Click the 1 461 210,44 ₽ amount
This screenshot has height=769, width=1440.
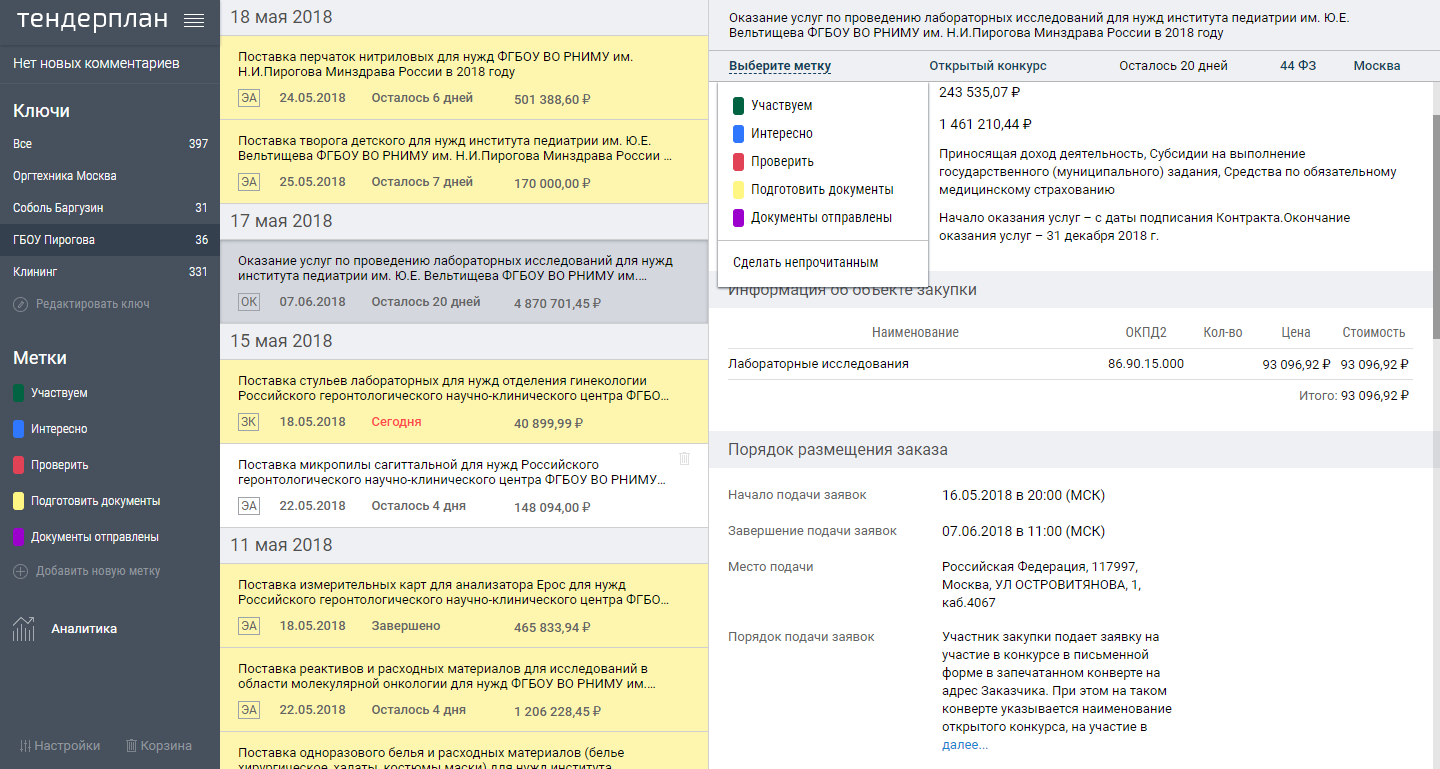coord(986,124)
